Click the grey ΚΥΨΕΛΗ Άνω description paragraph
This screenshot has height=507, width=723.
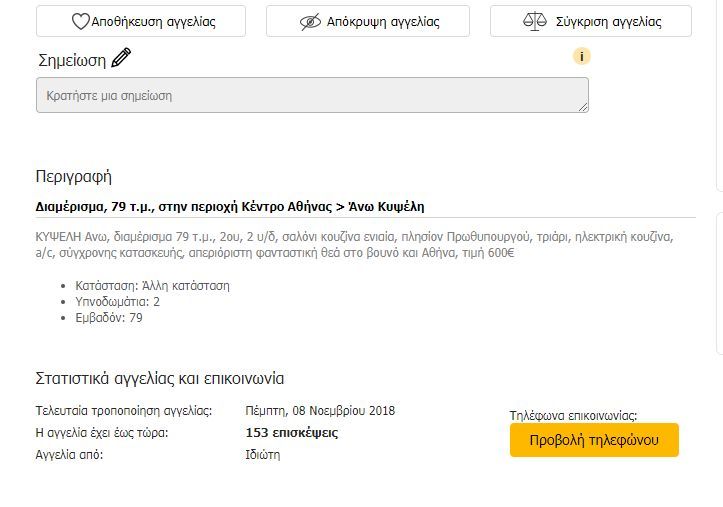(x=355, y=245)
